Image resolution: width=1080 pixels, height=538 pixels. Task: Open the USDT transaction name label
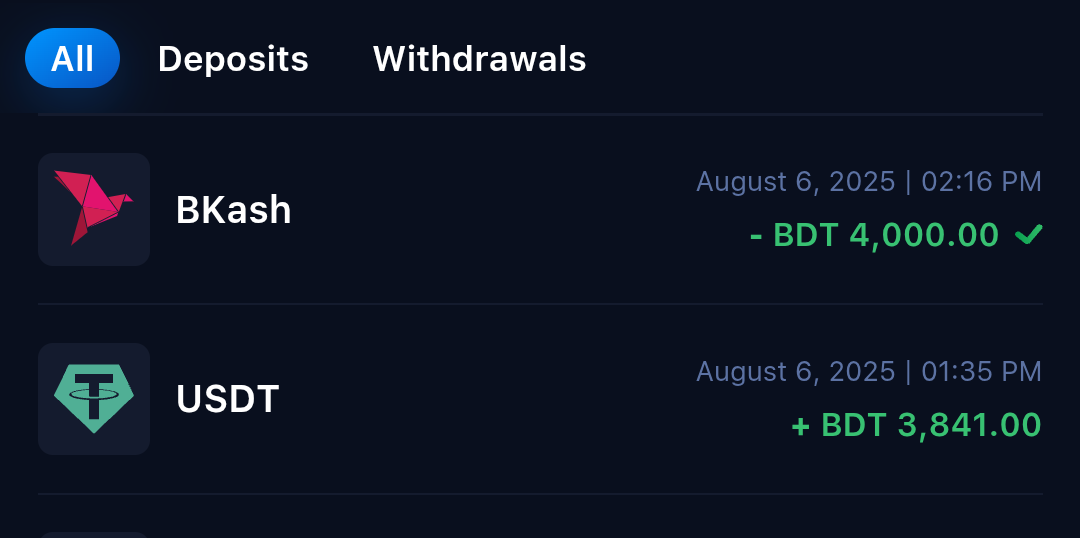pos(227,400)
